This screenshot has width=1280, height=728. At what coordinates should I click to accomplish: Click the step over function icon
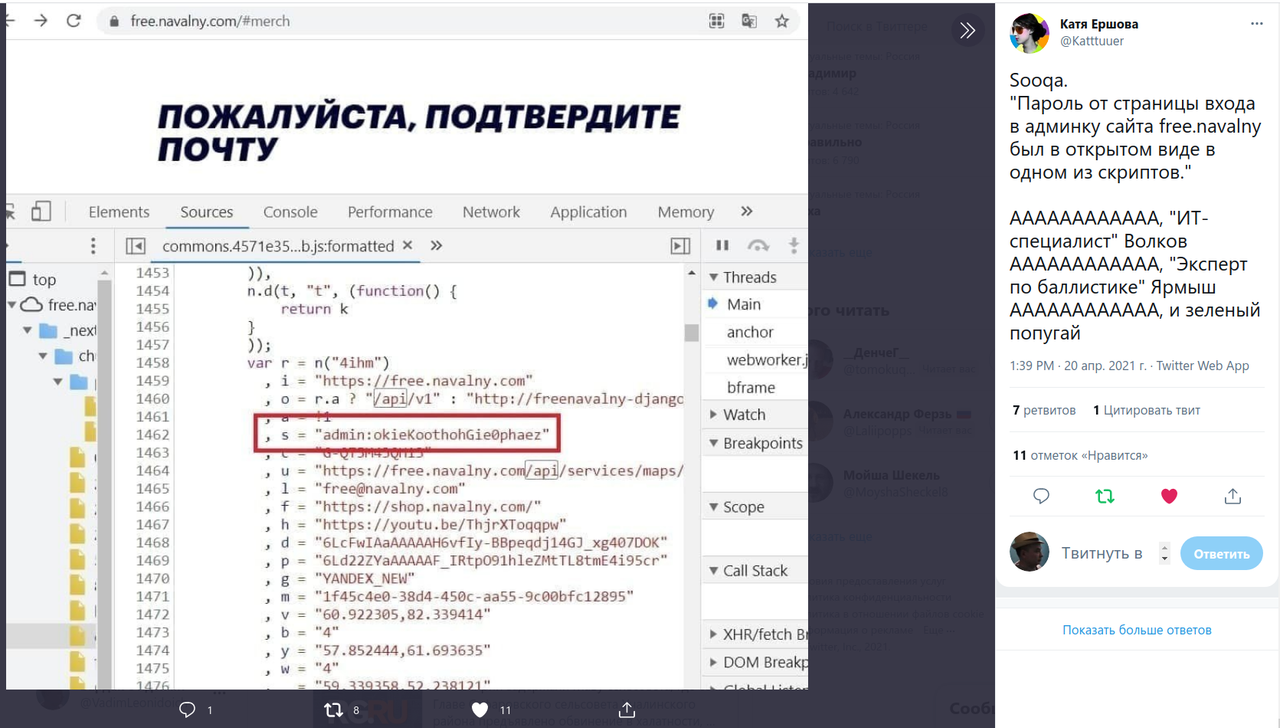tap(758, 246)
